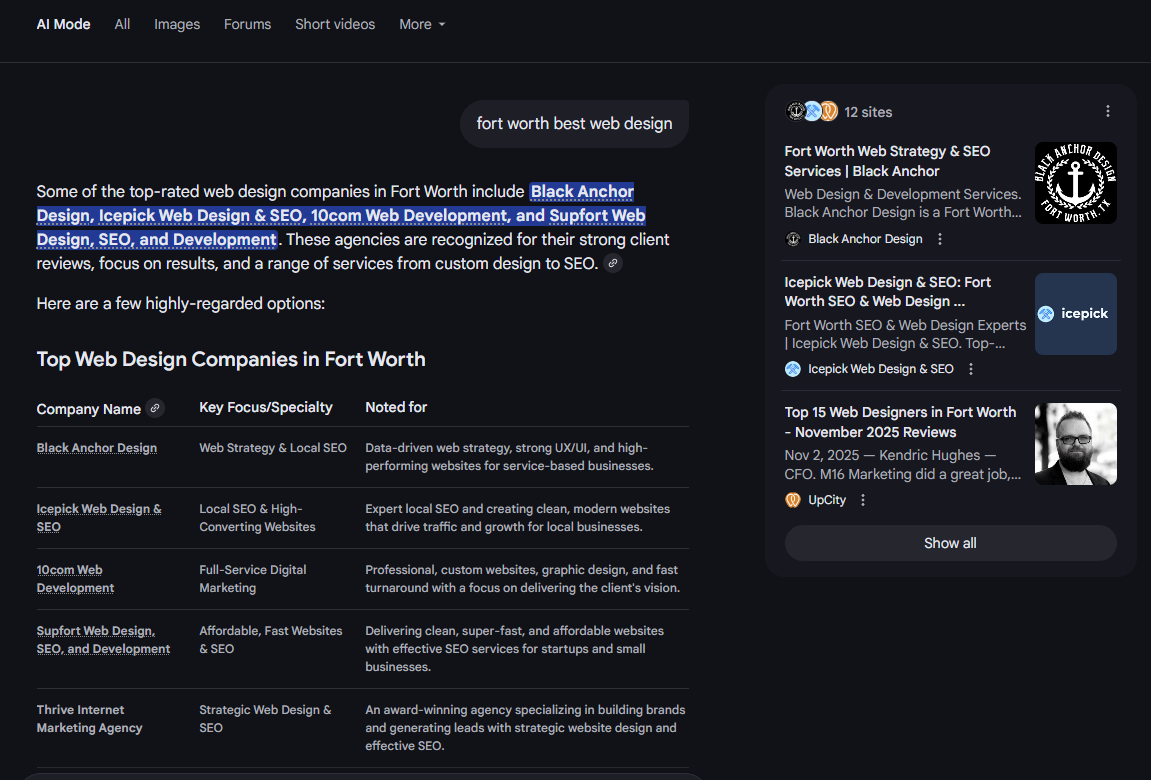
Task: Click the three-dot icon beside Black Anchor Design source
Action: click(939, 239)
